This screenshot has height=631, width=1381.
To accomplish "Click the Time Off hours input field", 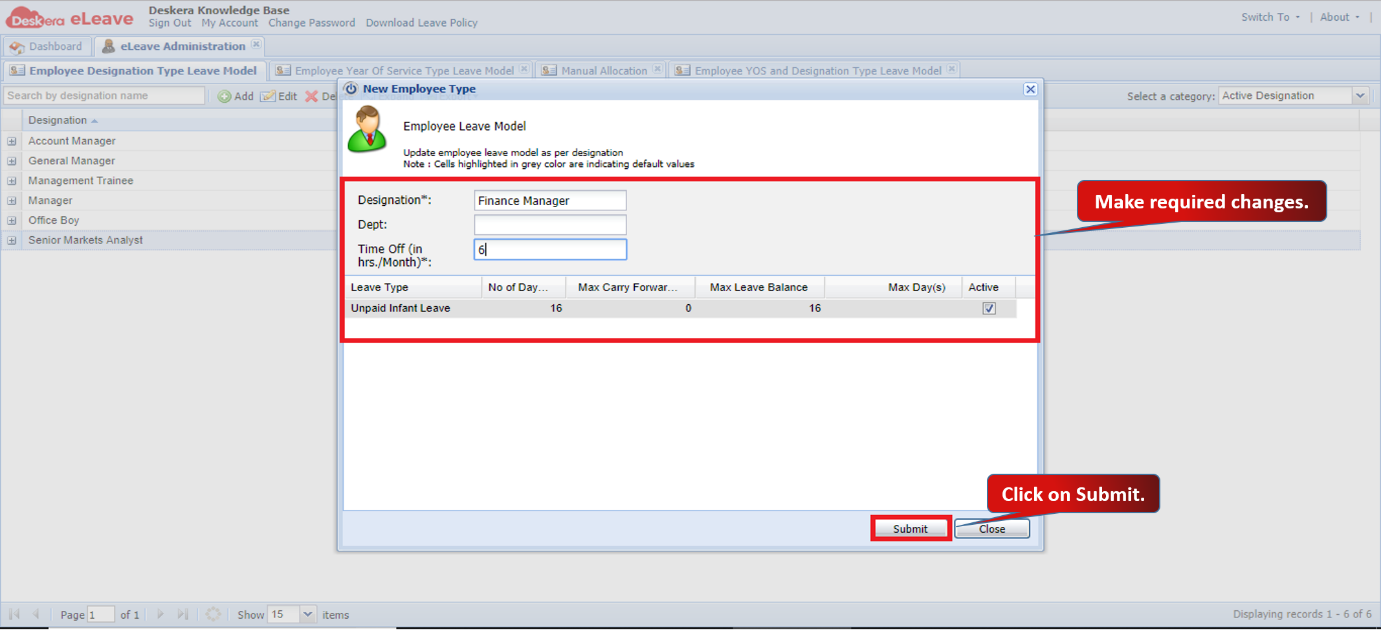I will pyautogui.click(x=550, y=249).
